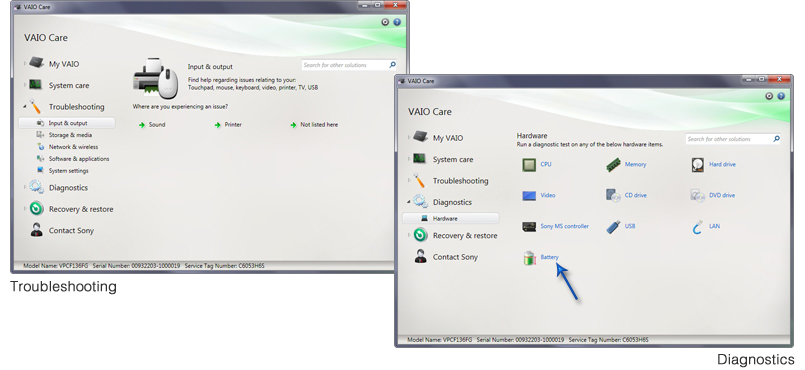The height and width of the screenshot is (370, 805).
Task: Click settings gear icon in Diagnostics window
Action: (x=769, y=96)
